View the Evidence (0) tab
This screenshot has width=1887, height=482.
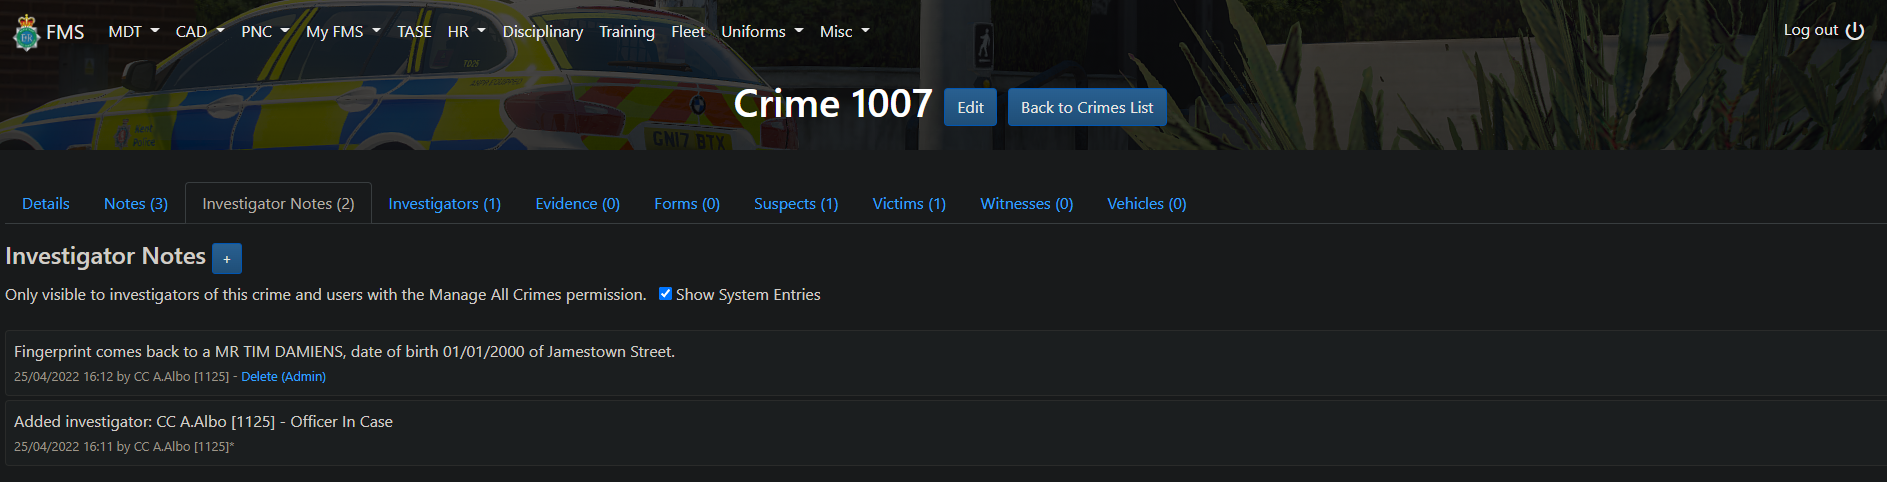pos(577,204)
